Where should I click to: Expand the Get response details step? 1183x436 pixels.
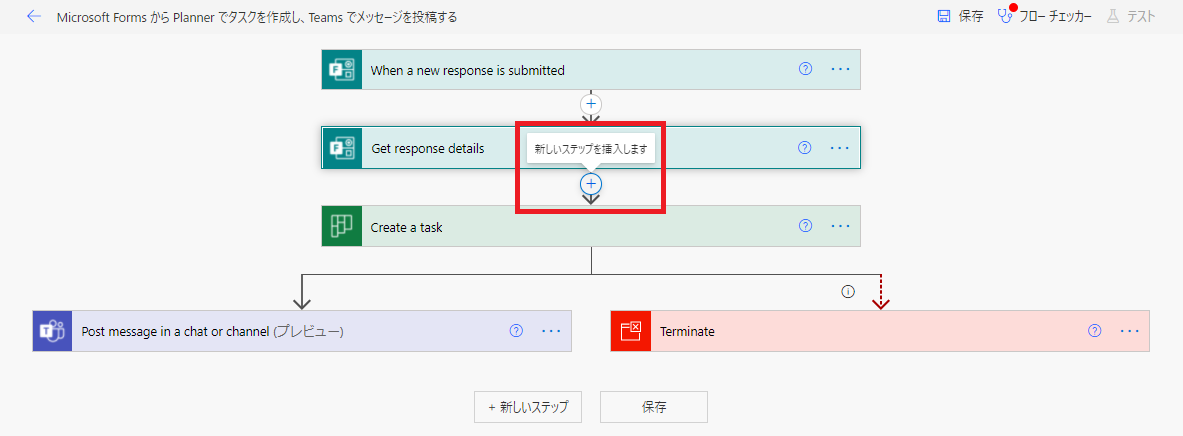(591, 148)
